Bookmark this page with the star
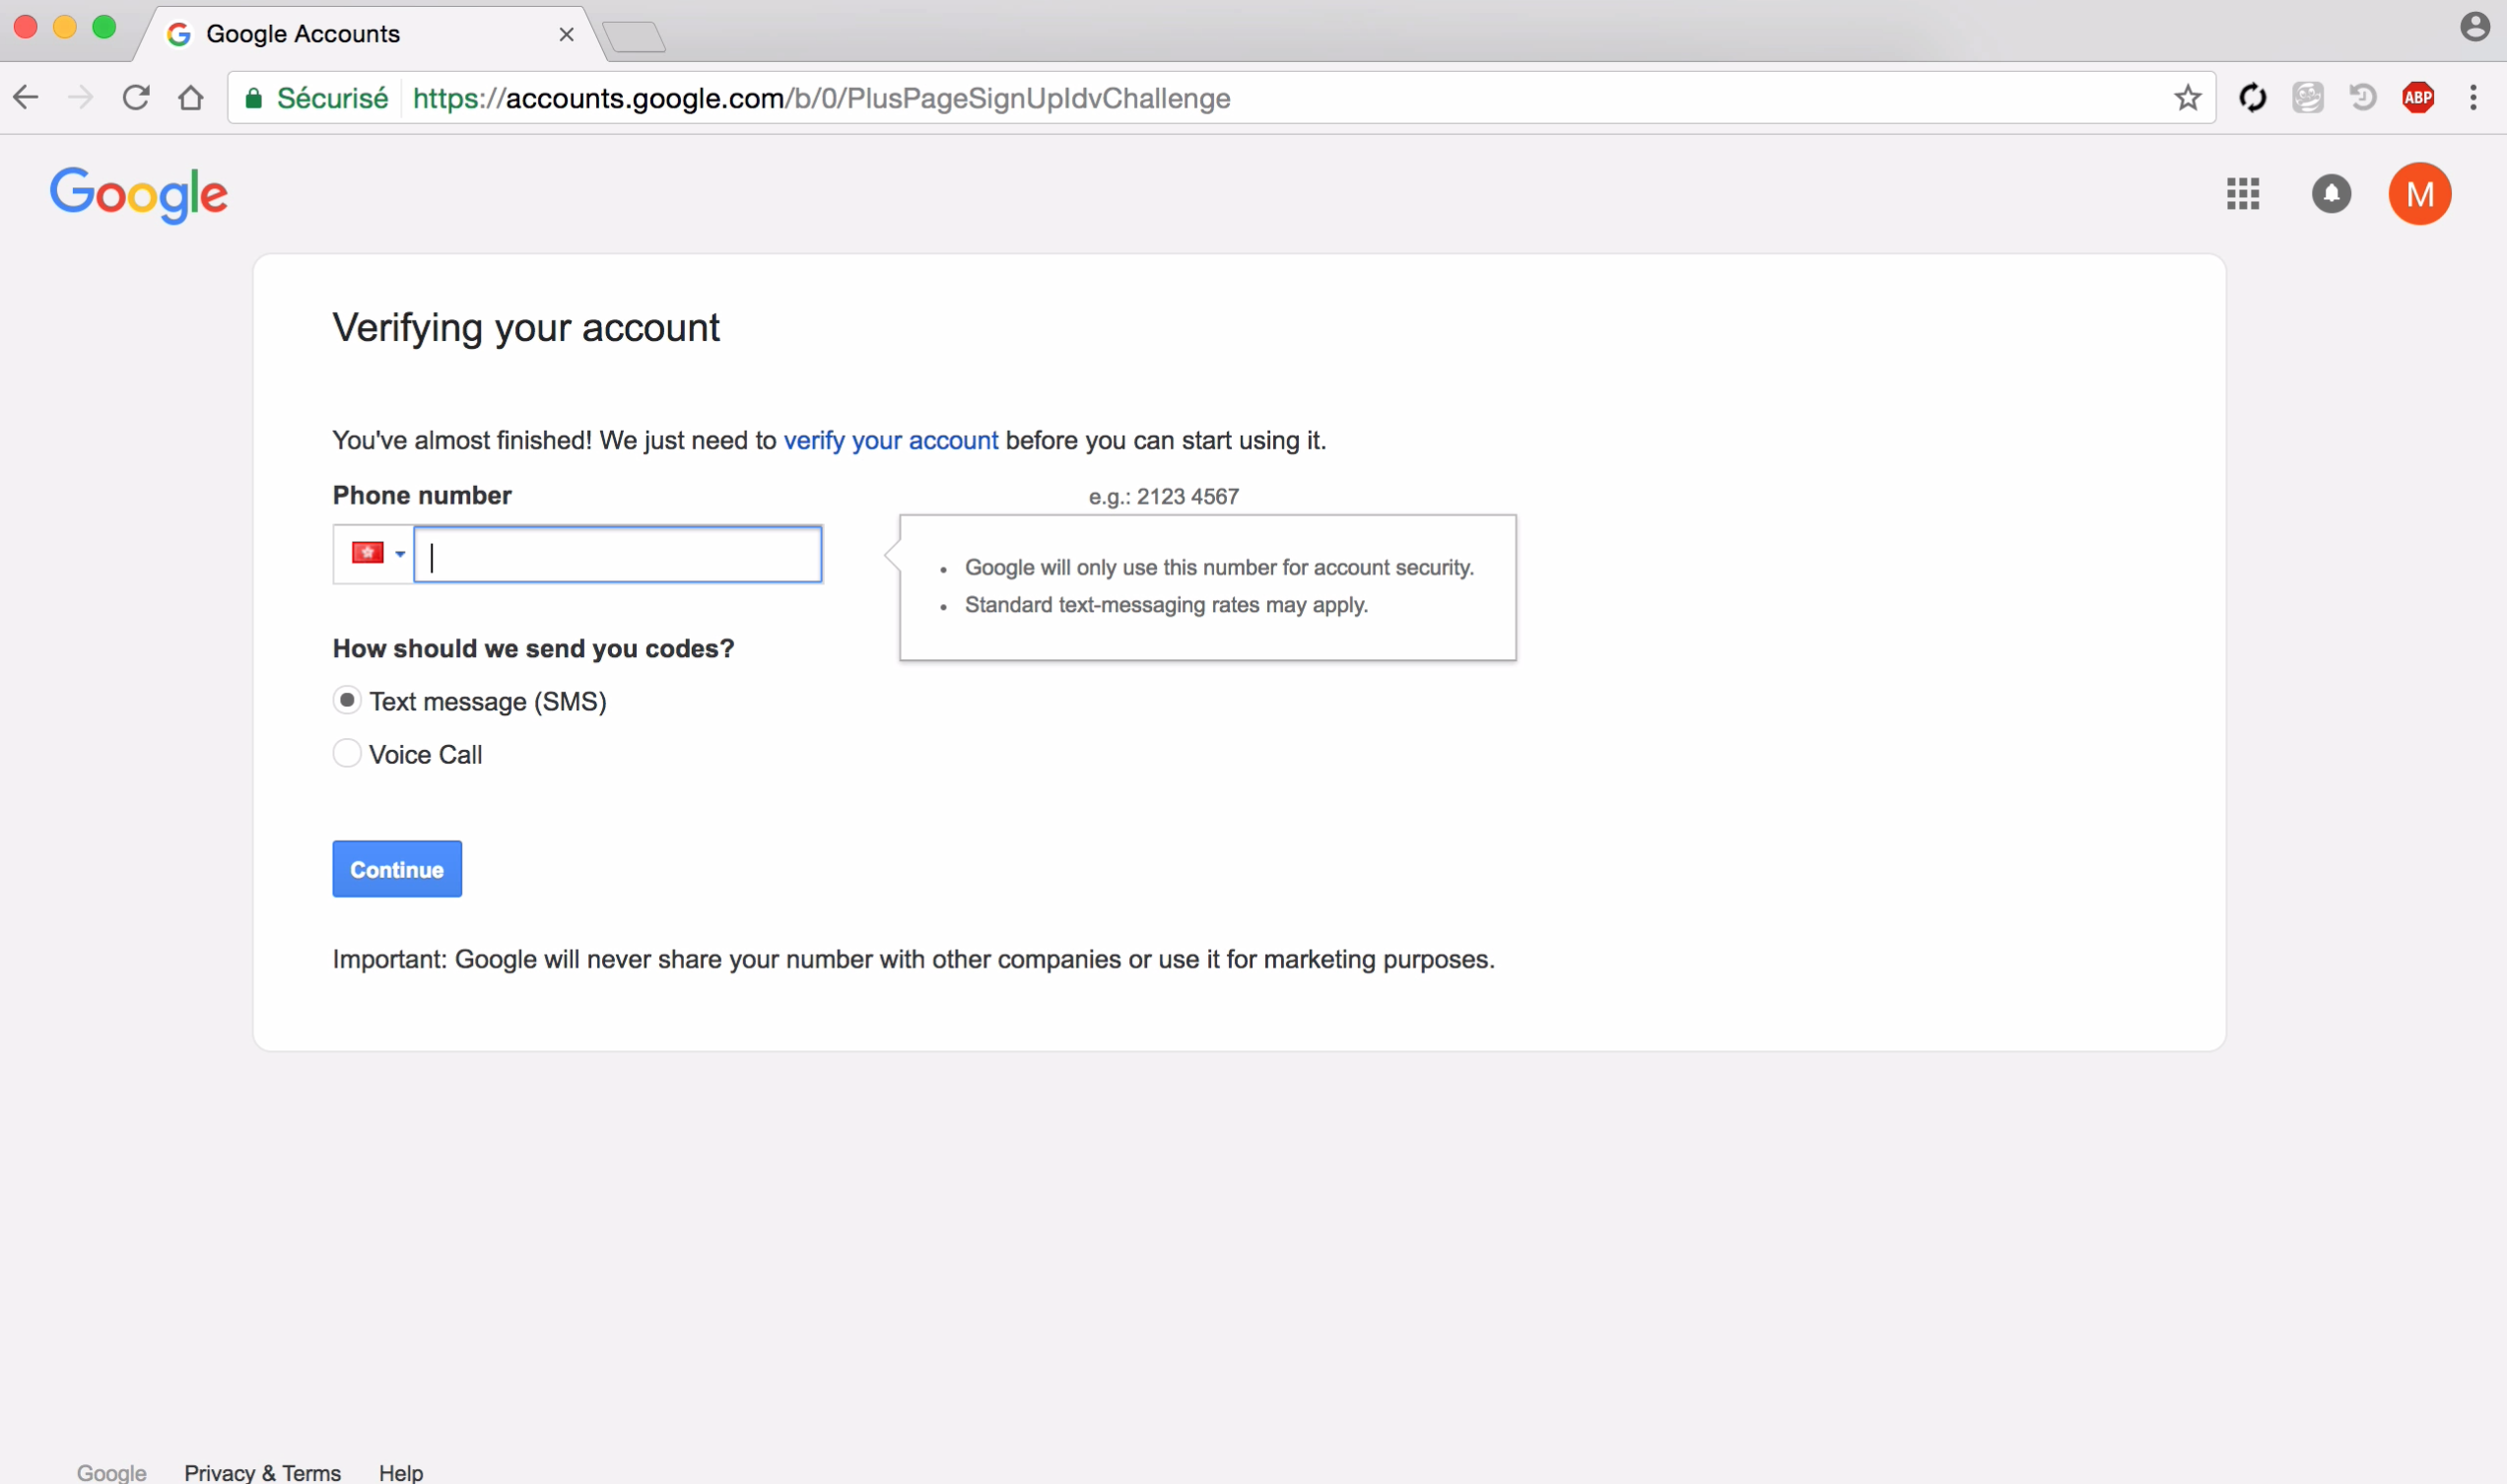Screen dimensions: 2507x1484 (x=2187, y=97)
